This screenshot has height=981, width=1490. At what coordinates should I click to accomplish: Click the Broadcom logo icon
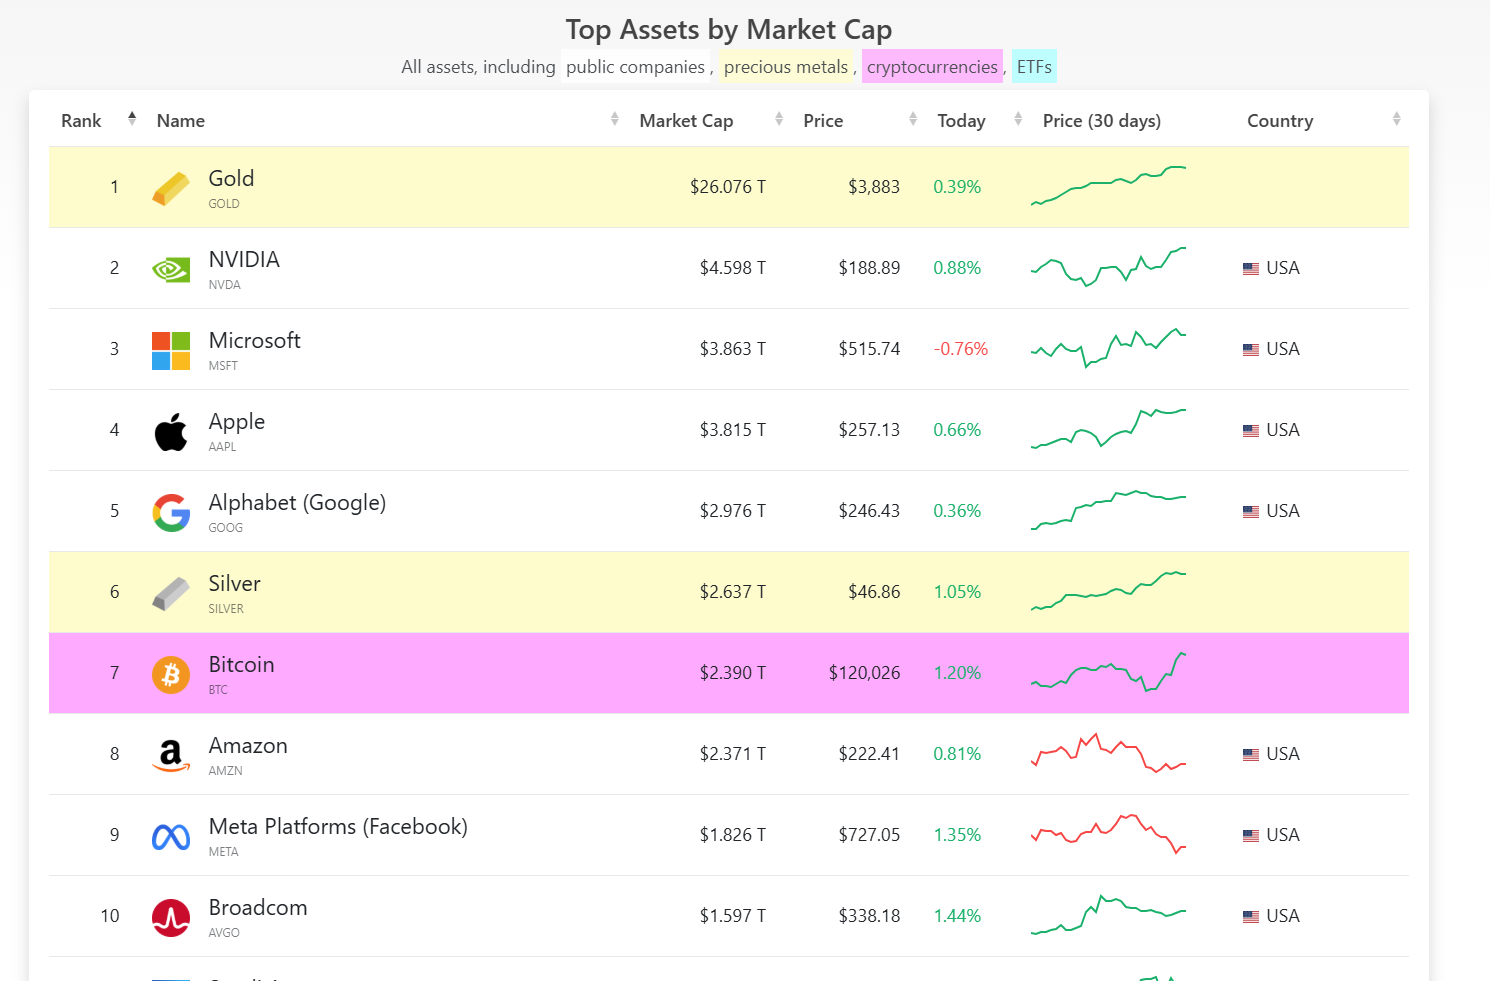(x=171, y=918)
